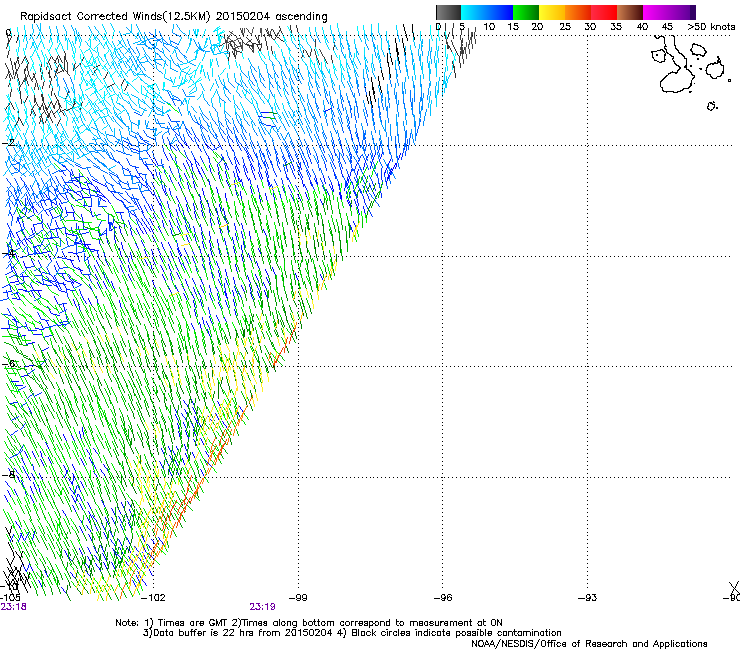Screen dimensions: 740x650
Task: Click the largest Galapagos island outline
Action: pyautogui.click(x=675, y=66)
